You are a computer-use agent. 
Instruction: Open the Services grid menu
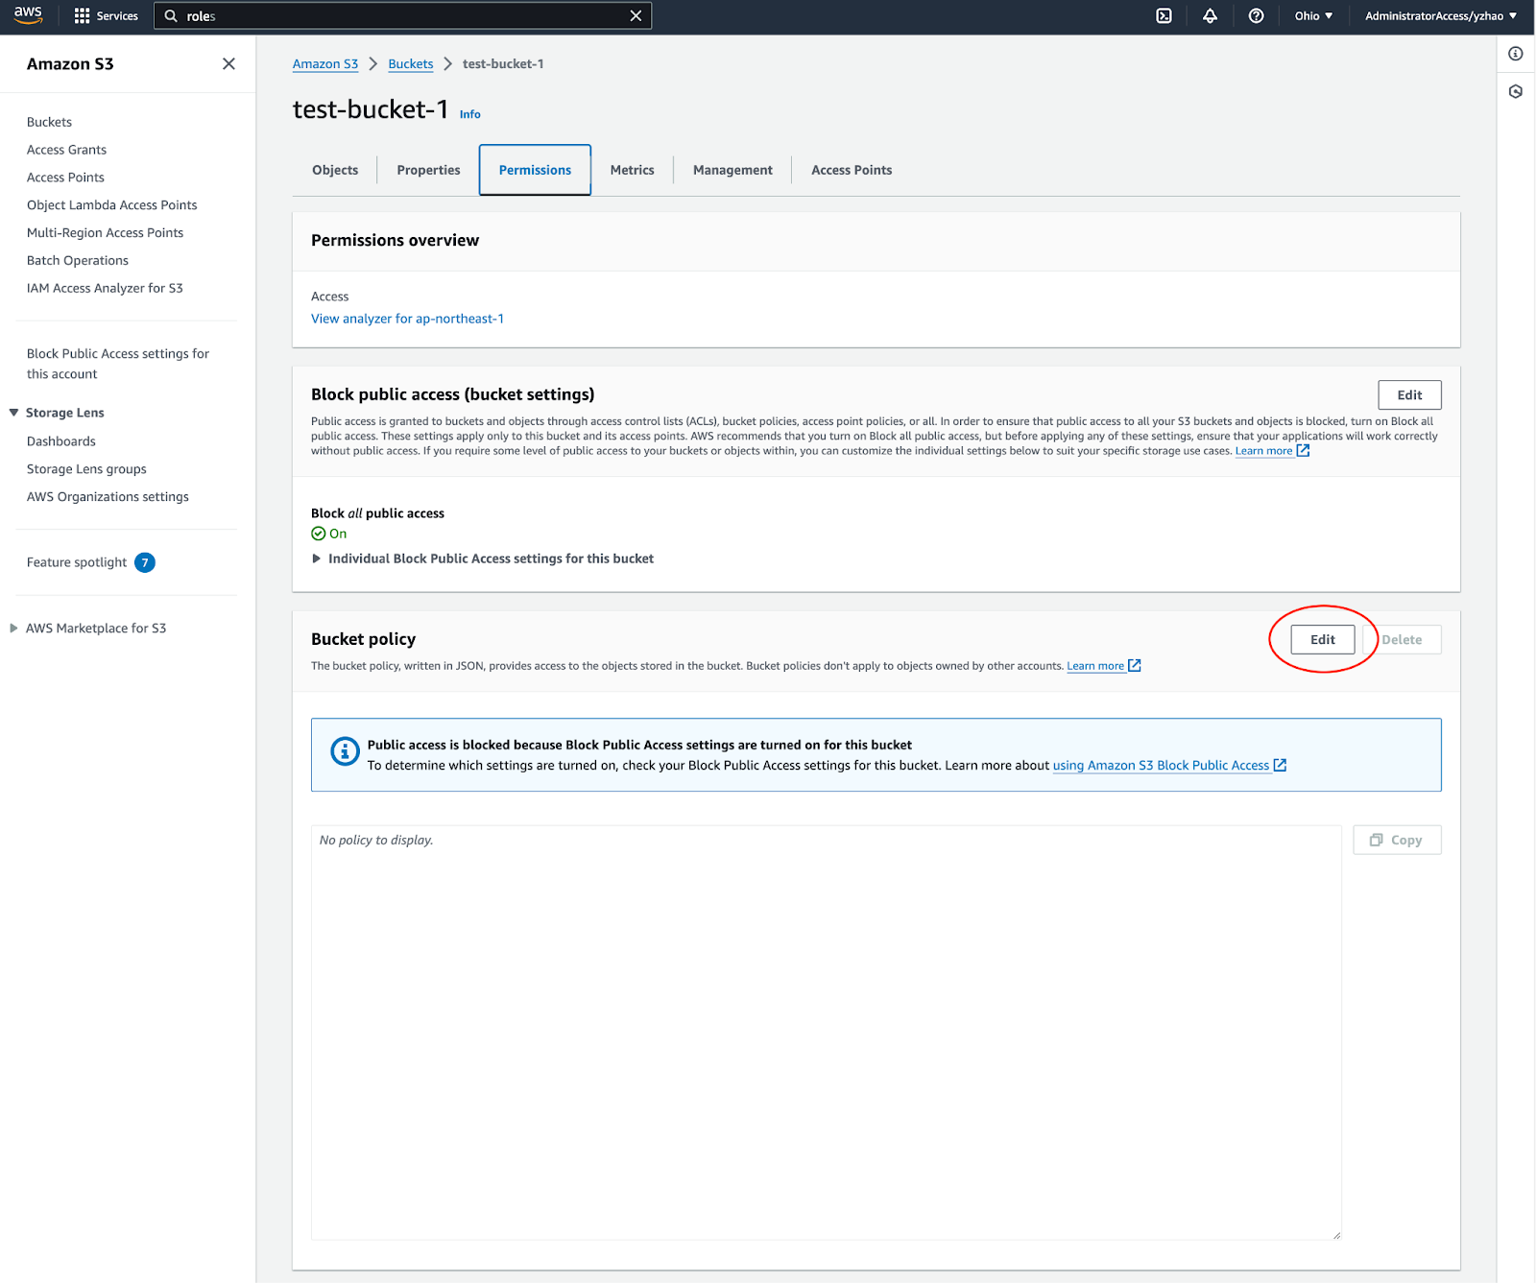(106, 16)
